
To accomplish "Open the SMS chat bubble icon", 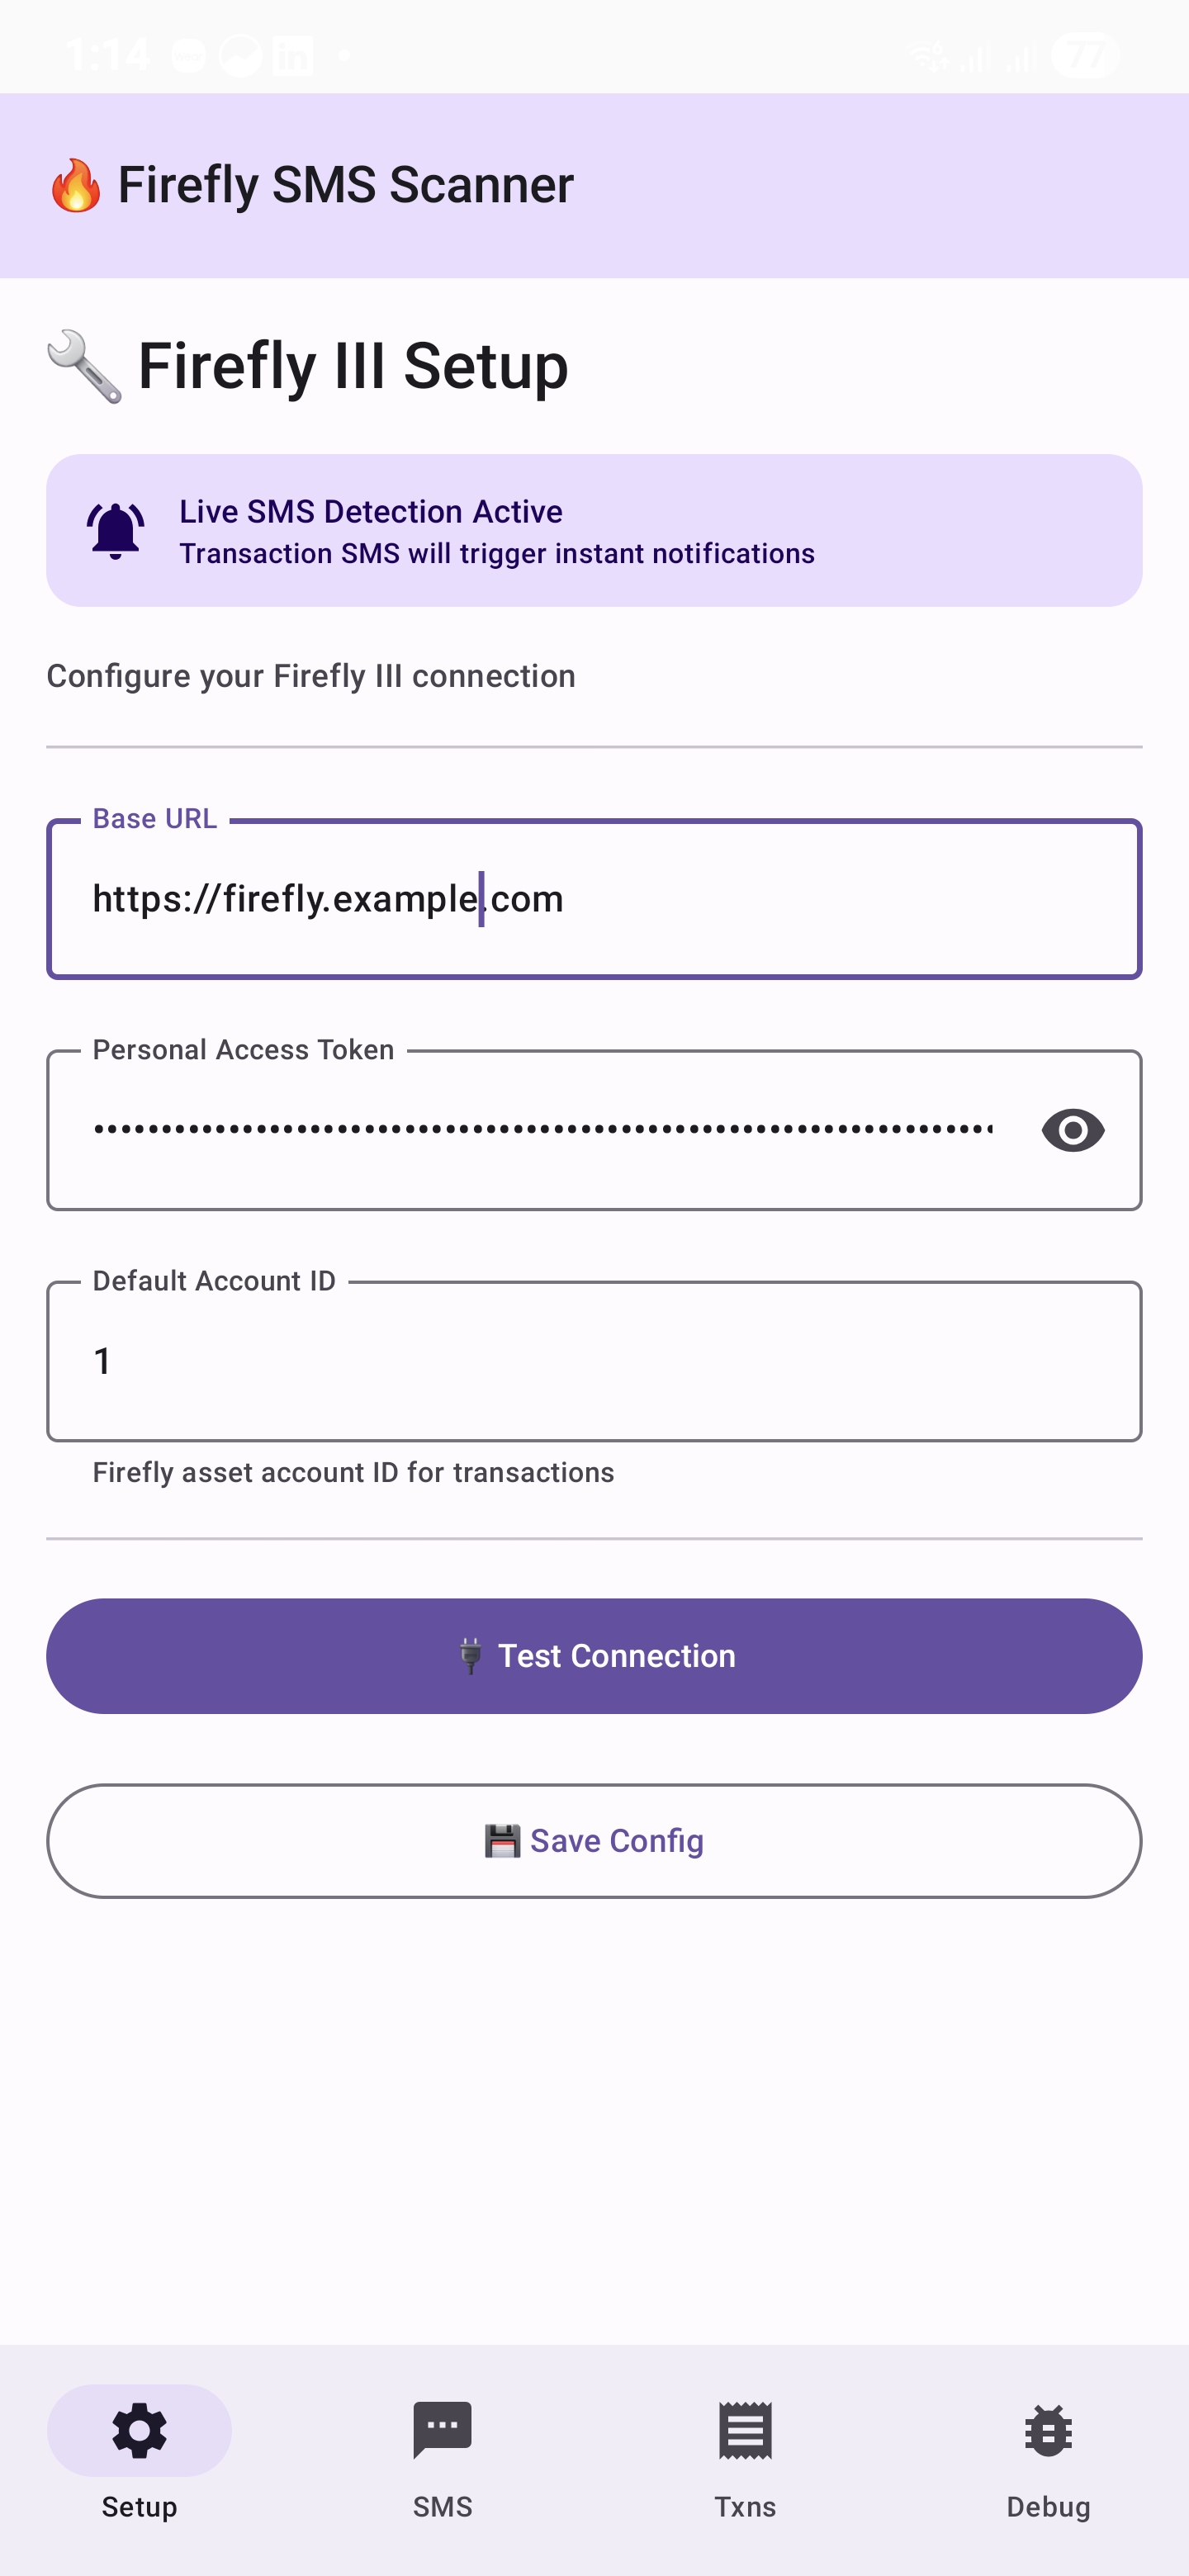I will tap(442, 2430).
